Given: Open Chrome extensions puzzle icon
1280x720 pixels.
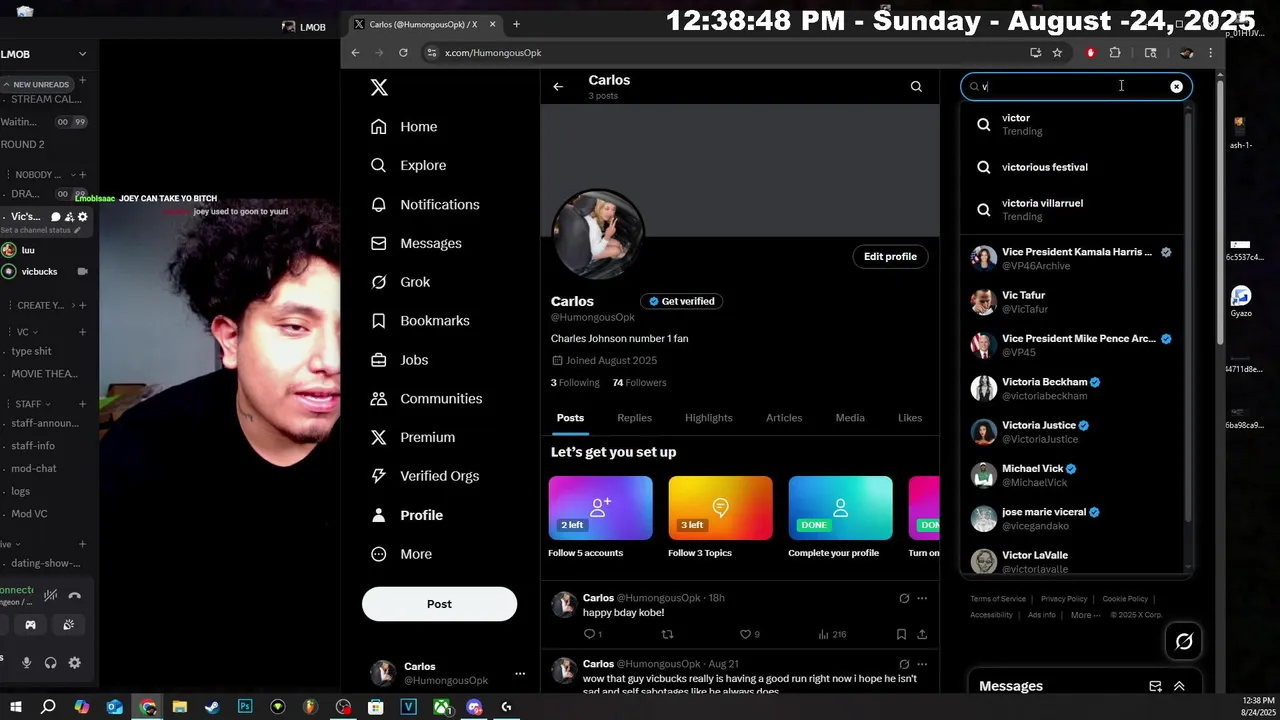Looking at the screenshot, I should pyautogui.click(x=1115, y=53).
